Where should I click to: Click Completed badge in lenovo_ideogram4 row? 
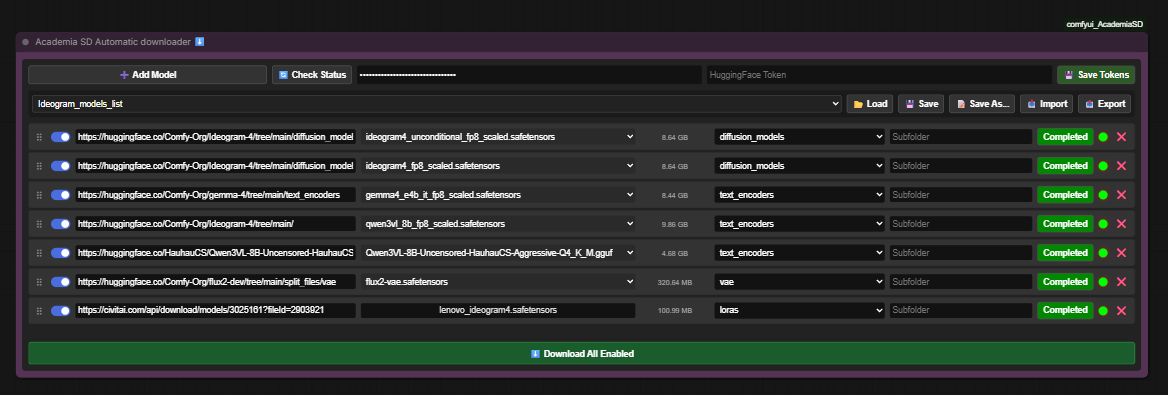tap(1065, 310)
